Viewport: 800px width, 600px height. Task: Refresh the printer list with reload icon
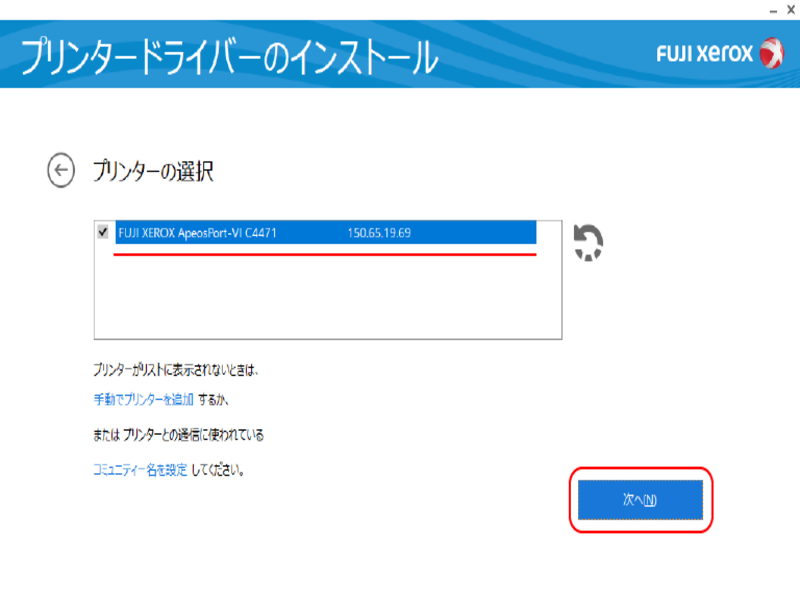click(588, 243)
